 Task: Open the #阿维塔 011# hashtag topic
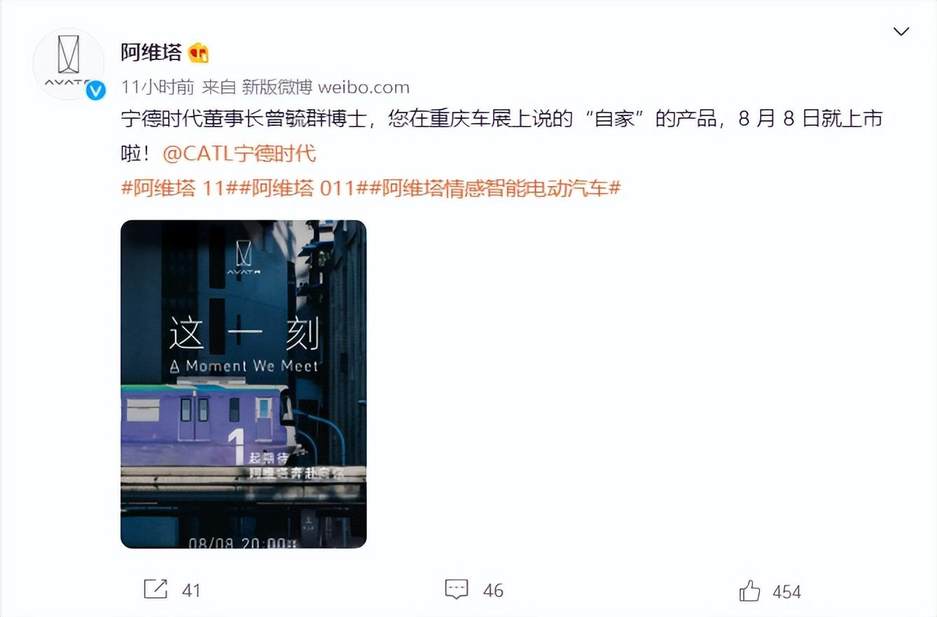tap(302, 188)
